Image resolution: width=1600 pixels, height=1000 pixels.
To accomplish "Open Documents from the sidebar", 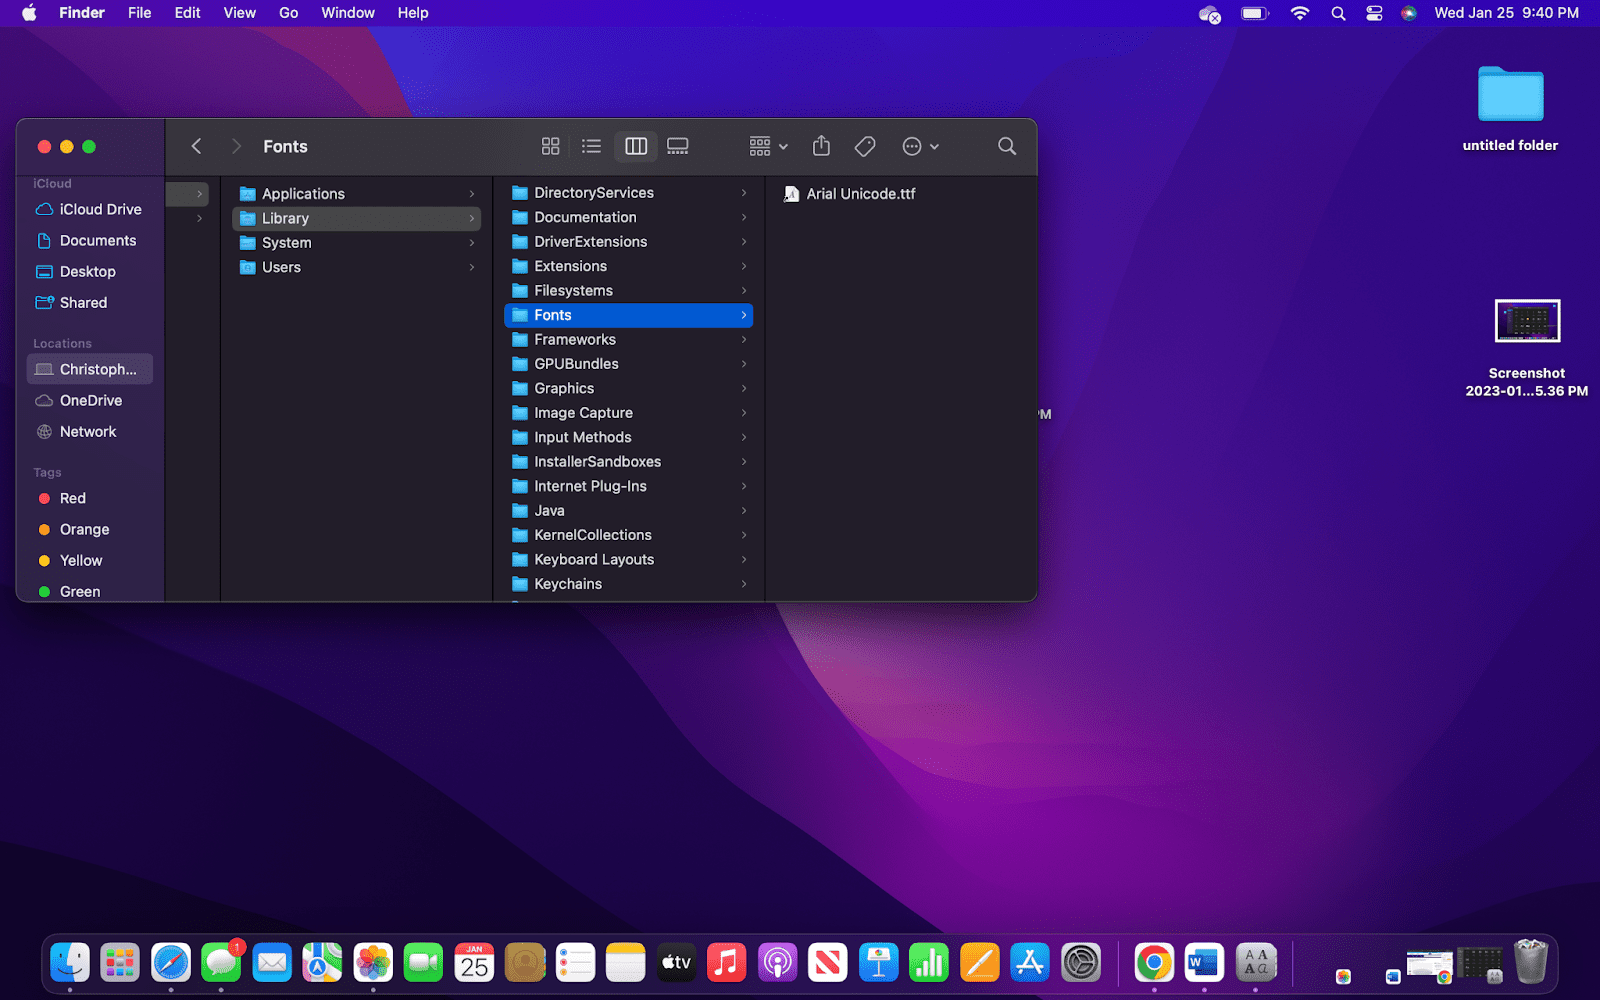I will coord(89,240).
